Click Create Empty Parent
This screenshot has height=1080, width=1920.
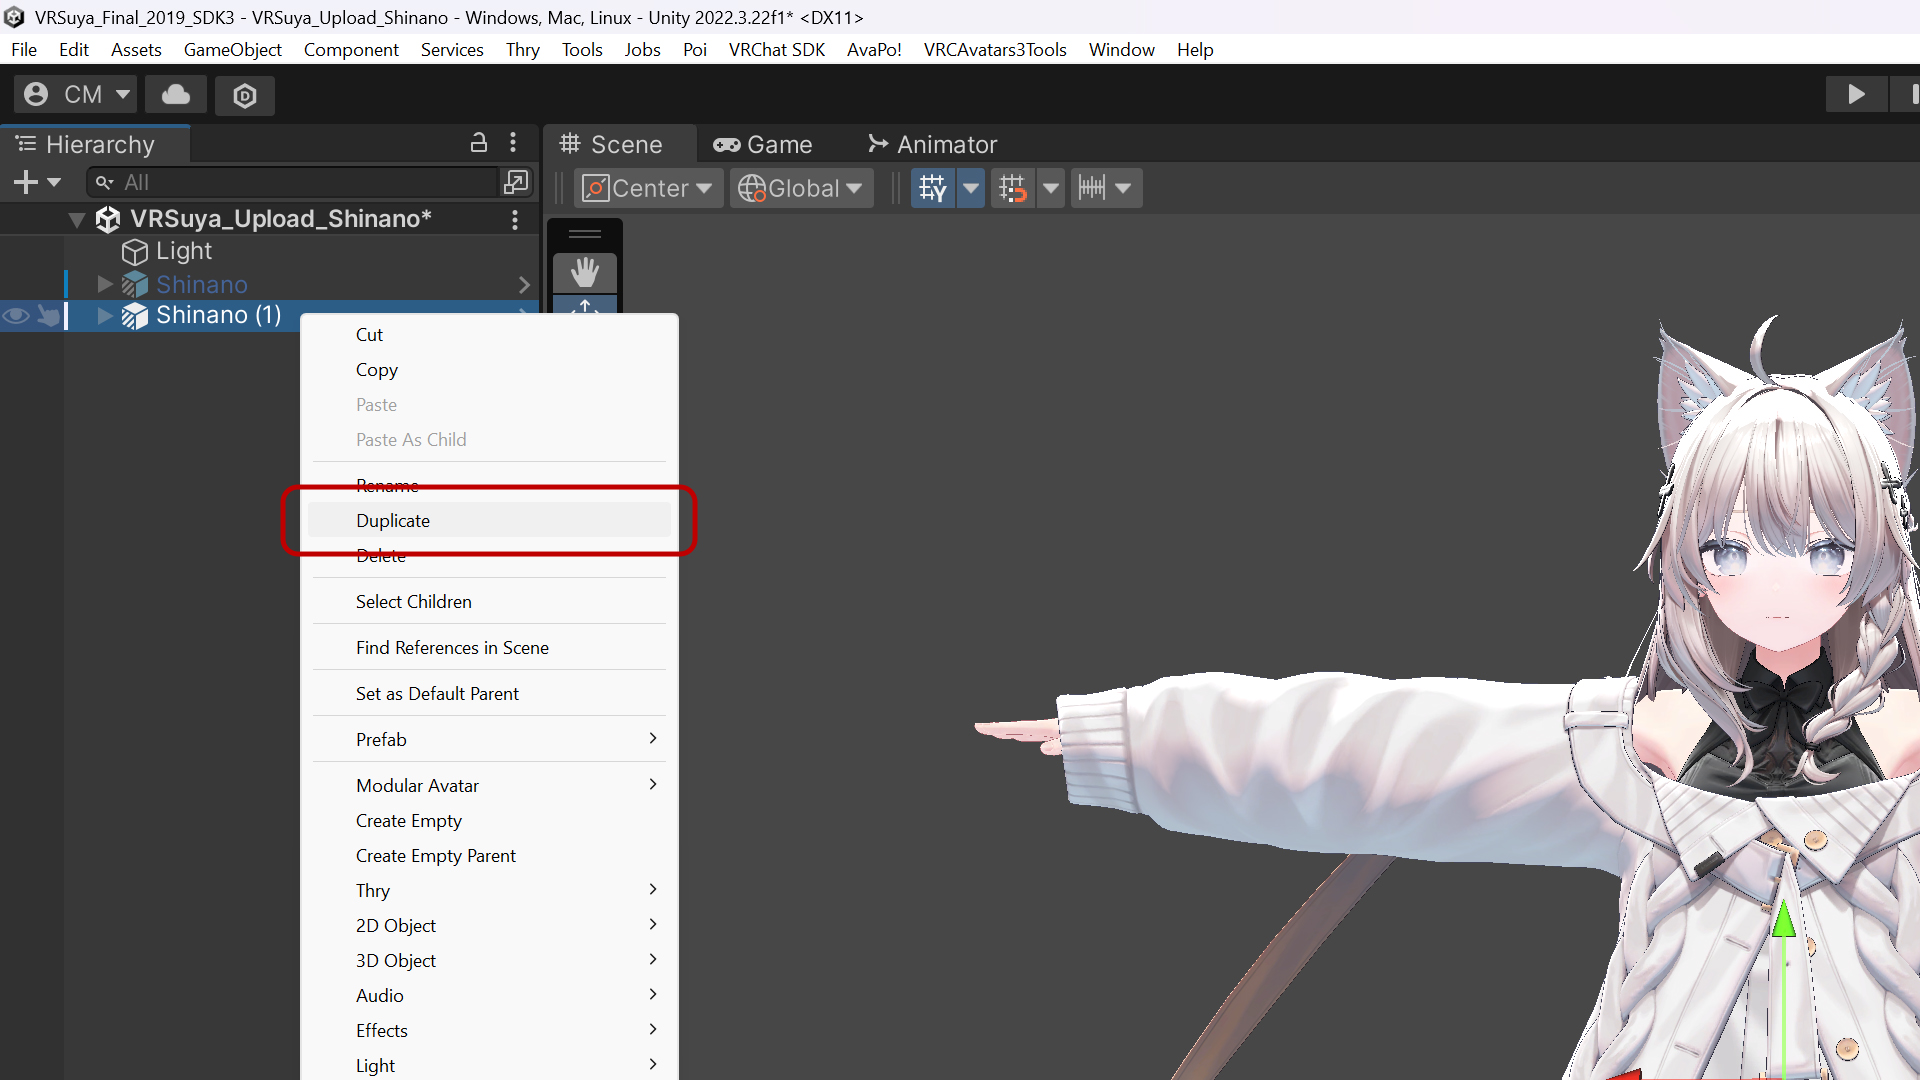489,856
